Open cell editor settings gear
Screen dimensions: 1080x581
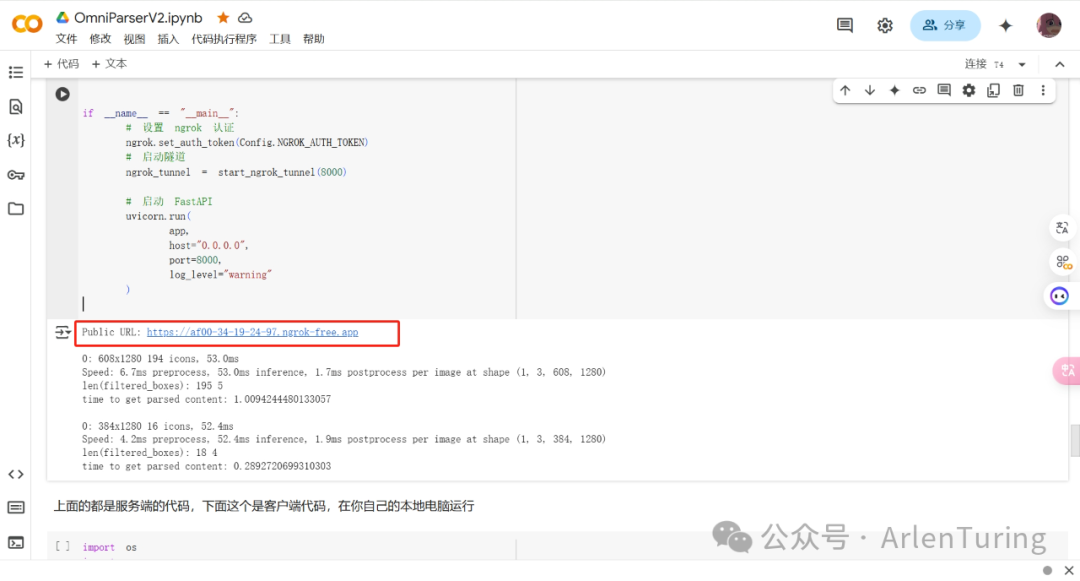[x=969, y=90]
